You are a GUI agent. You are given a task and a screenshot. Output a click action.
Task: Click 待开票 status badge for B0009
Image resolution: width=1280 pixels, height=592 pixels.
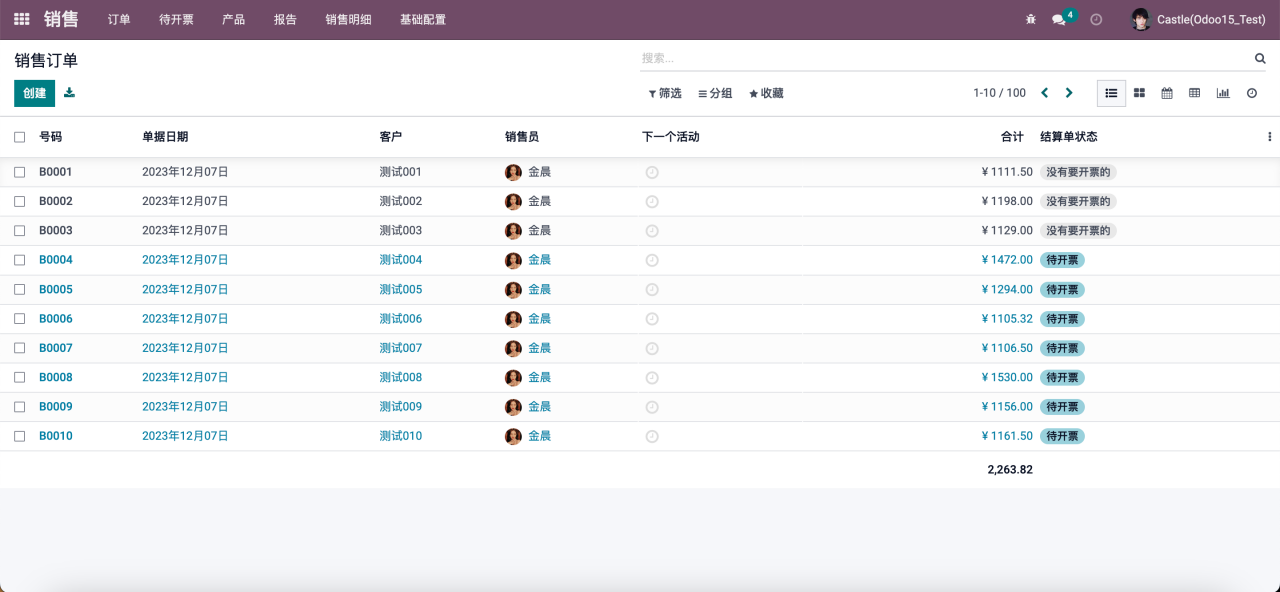1062,407
